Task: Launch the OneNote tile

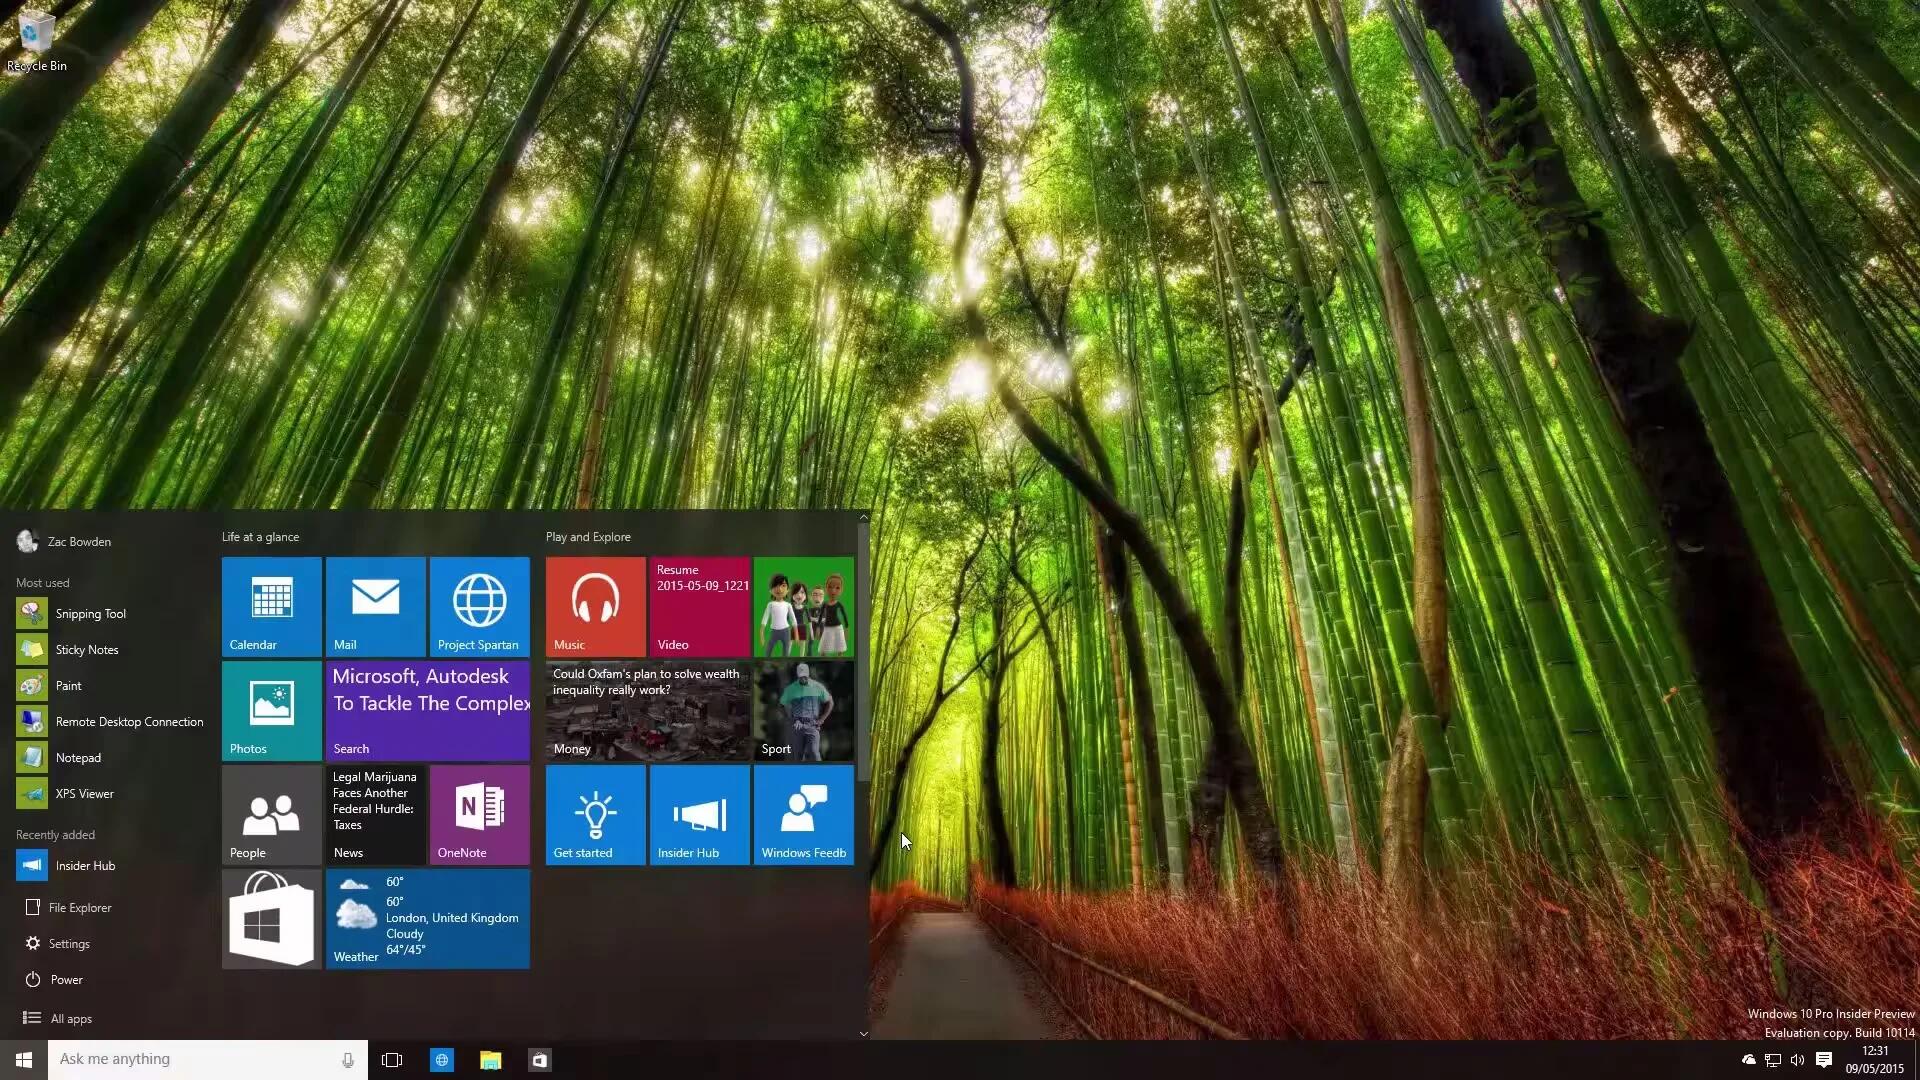Action: click(480, 815)
